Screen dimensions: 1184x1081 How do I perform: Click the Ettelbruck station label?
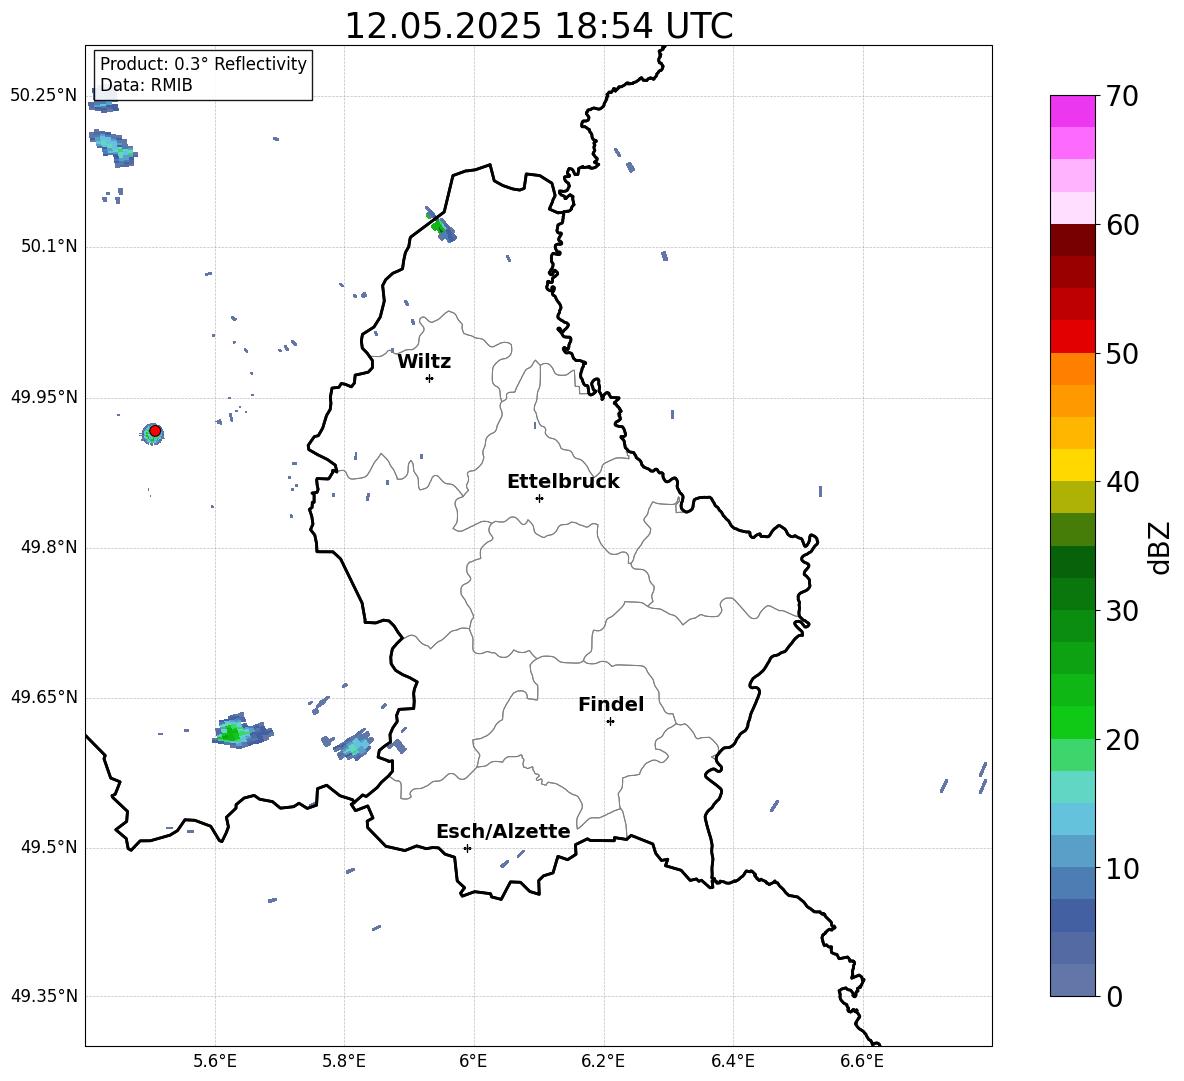pyautogui.click(x=563, y=482)
